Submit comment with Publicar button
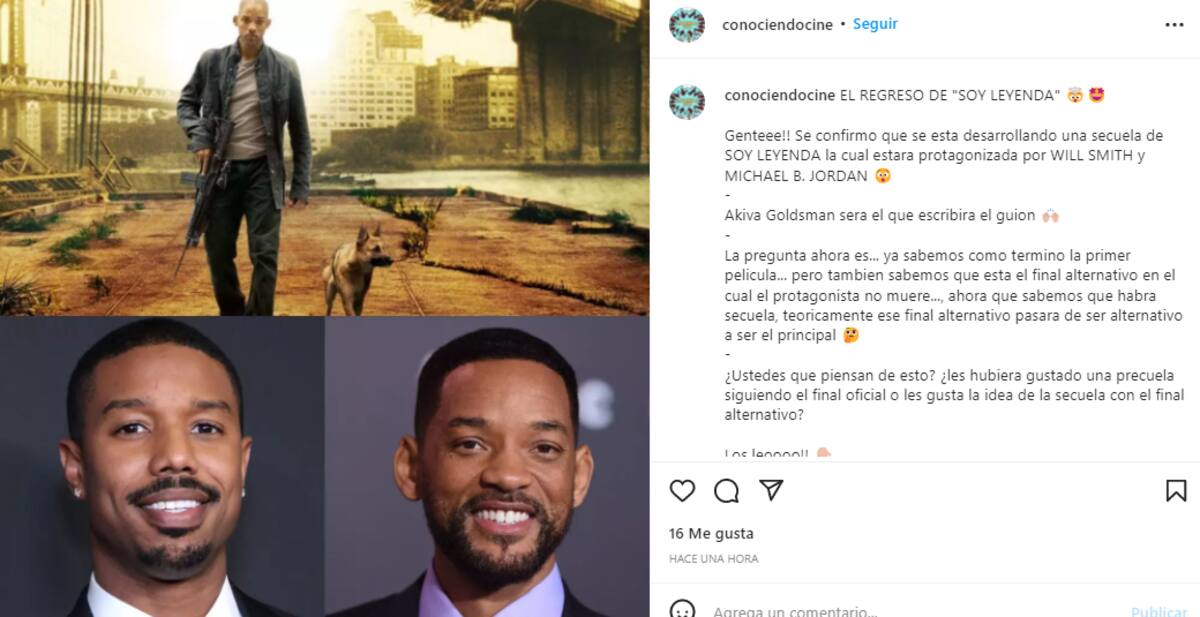This screenshot has width=1200, height=617. pyautogui.click(x=1159, y=611)
